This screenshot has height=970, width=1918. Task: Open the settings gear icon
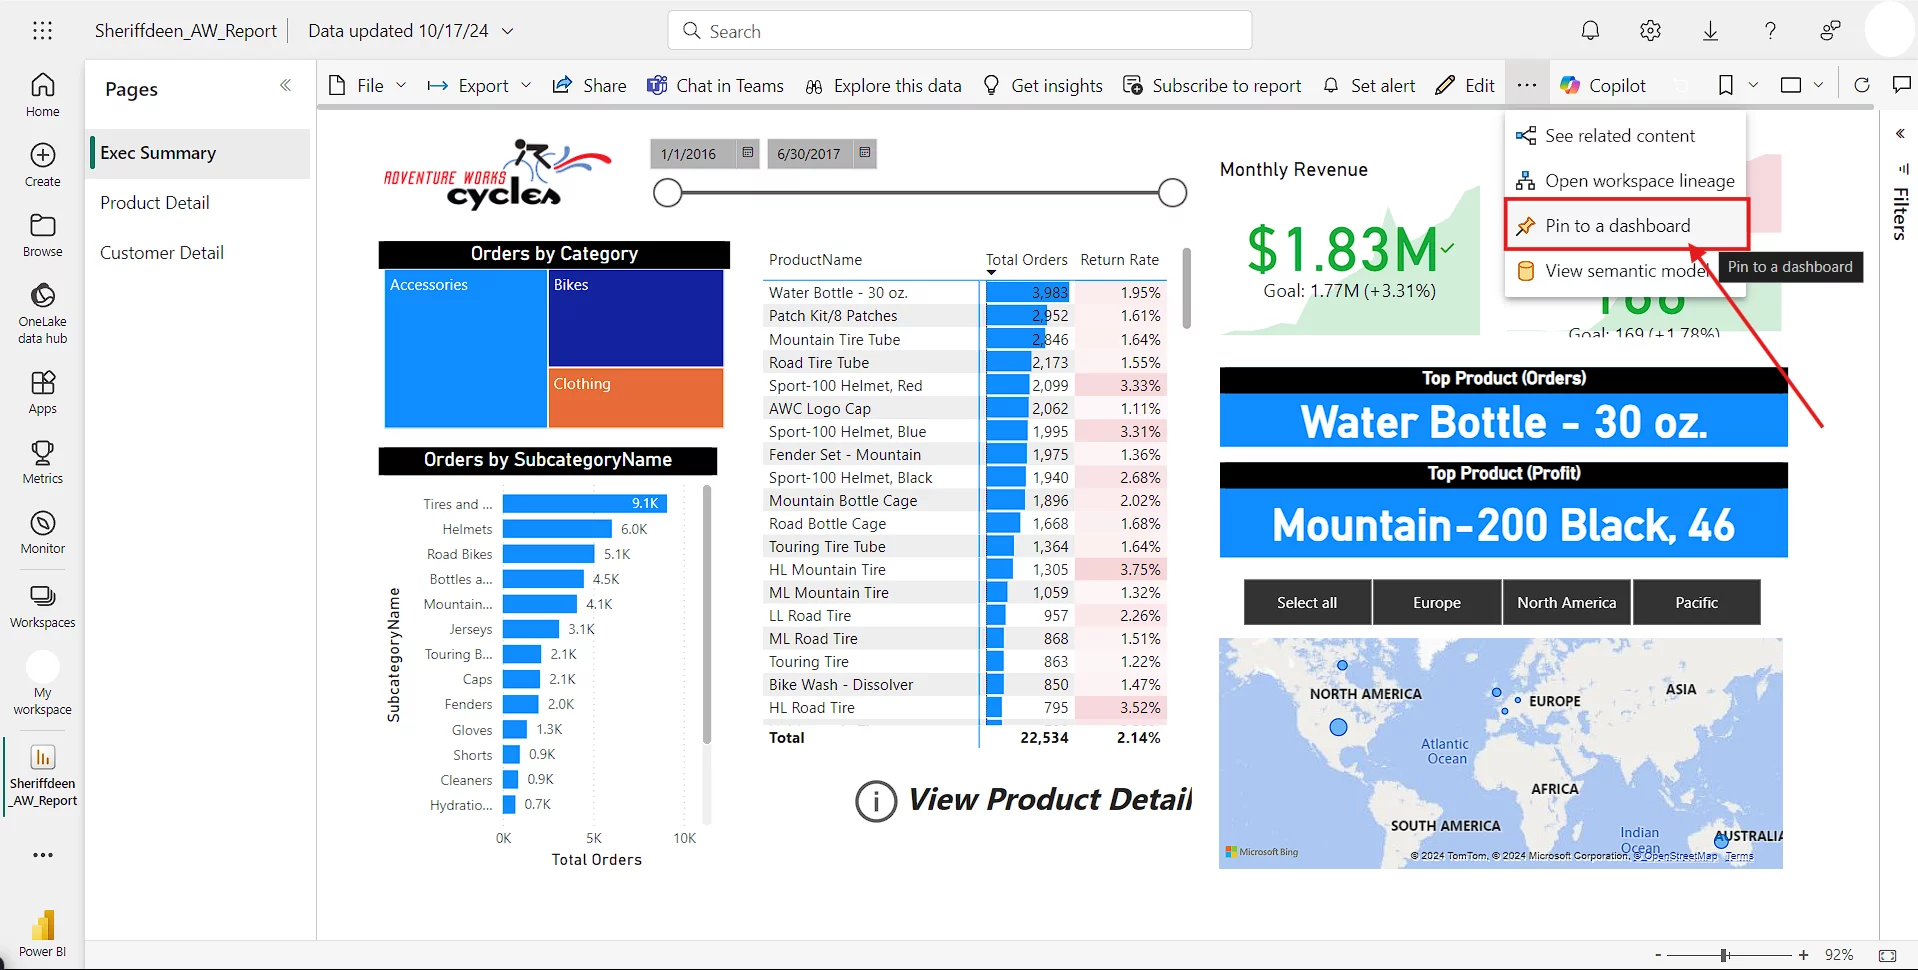coord(1650,31)
